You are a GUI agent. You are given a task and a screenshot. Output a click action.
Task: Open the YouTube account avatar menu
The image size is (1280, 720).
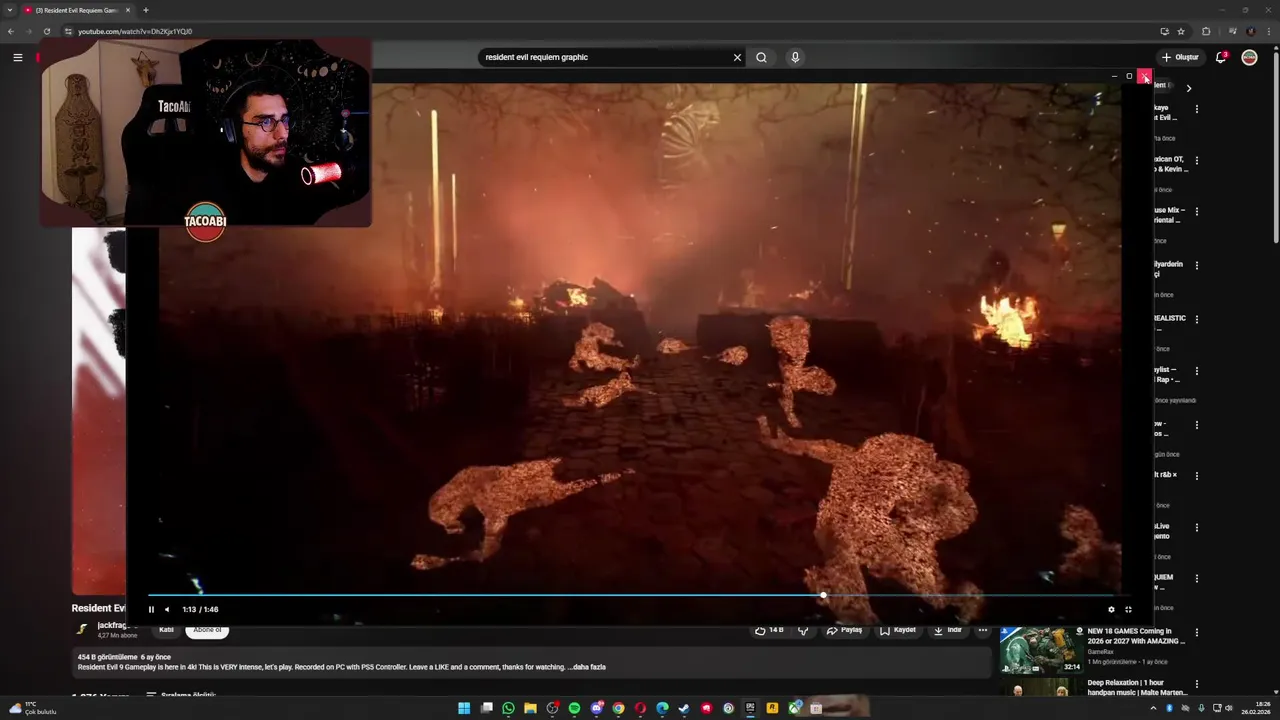[1249, 57]
